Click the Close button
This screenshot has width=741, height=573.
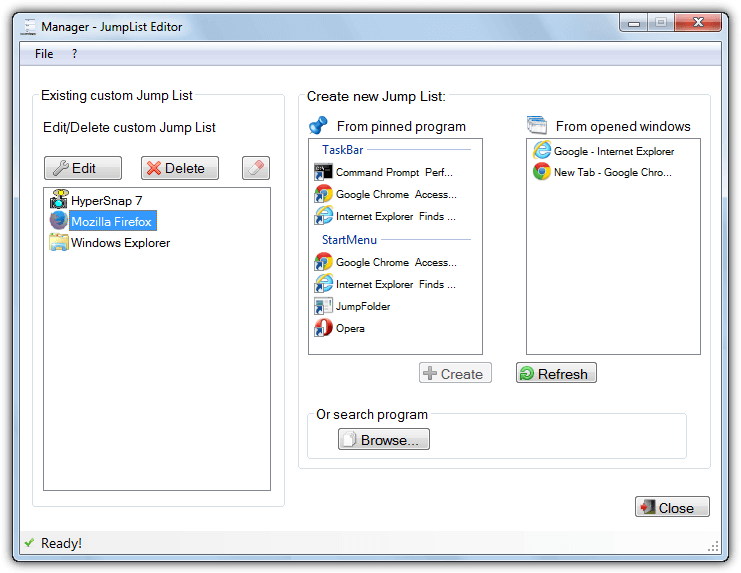[x=672, y=507]
